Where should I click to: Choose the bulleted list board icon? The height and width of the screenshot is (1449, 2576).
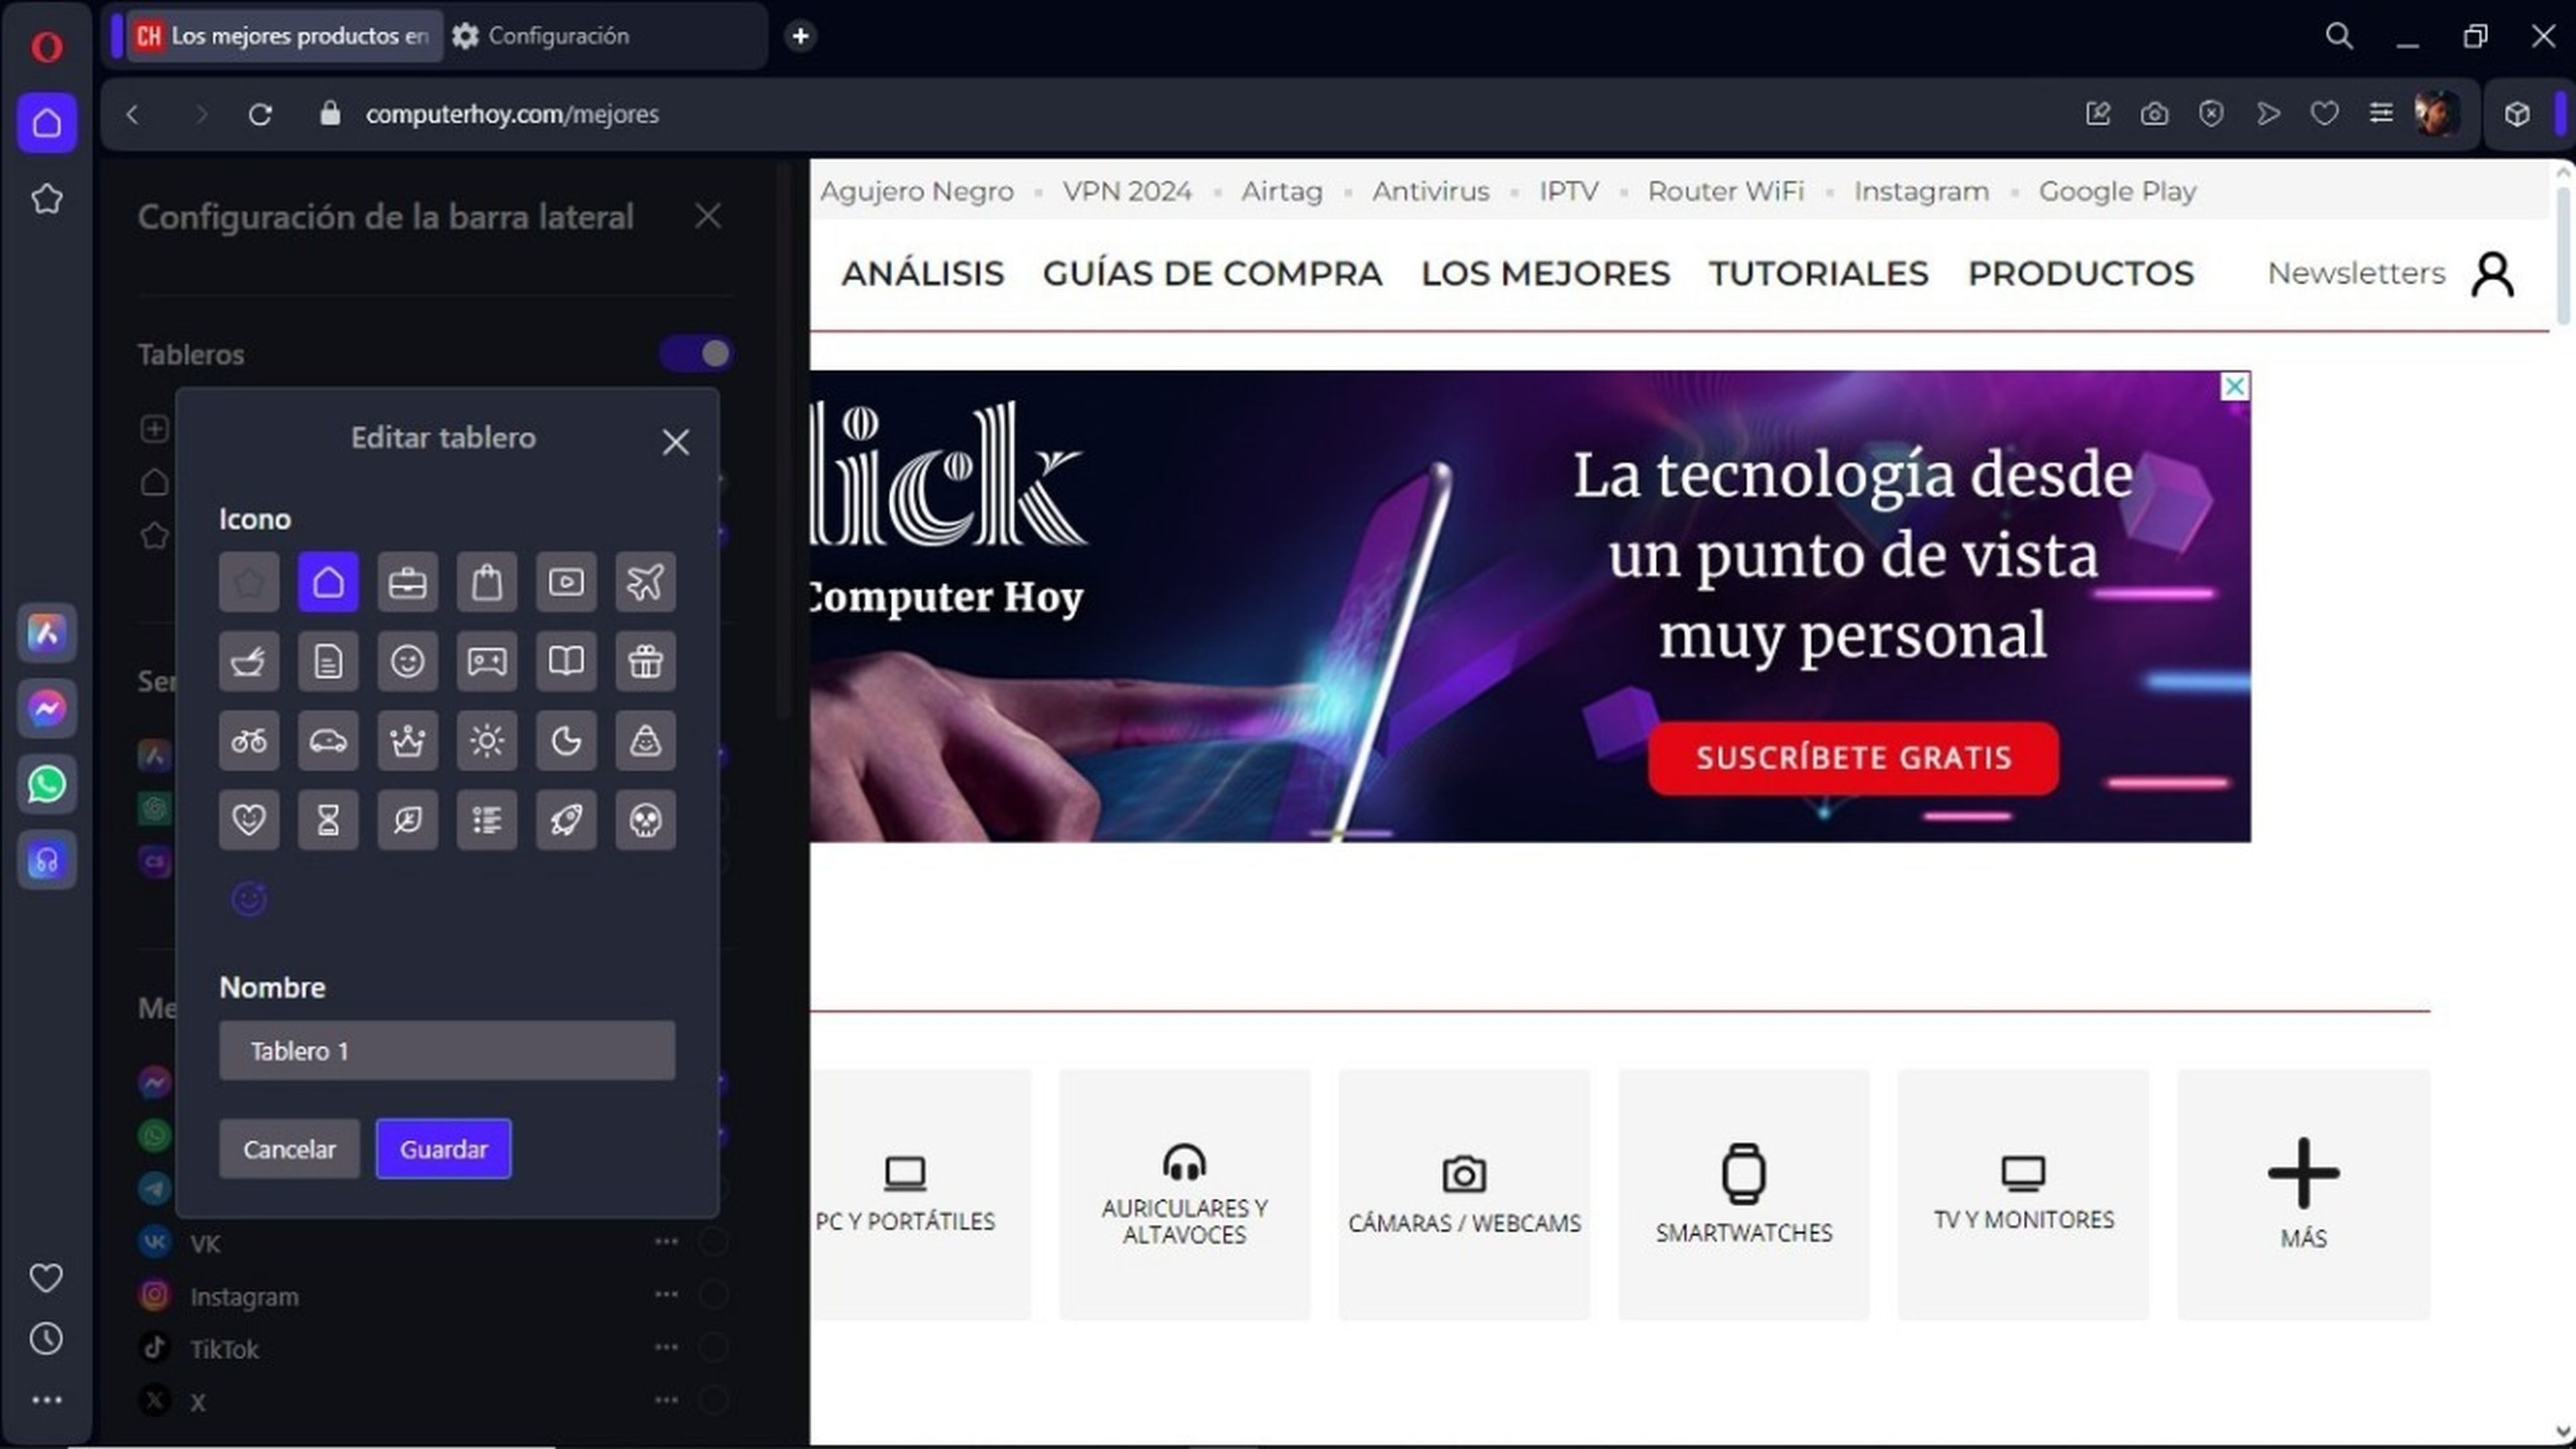(486, 820)
